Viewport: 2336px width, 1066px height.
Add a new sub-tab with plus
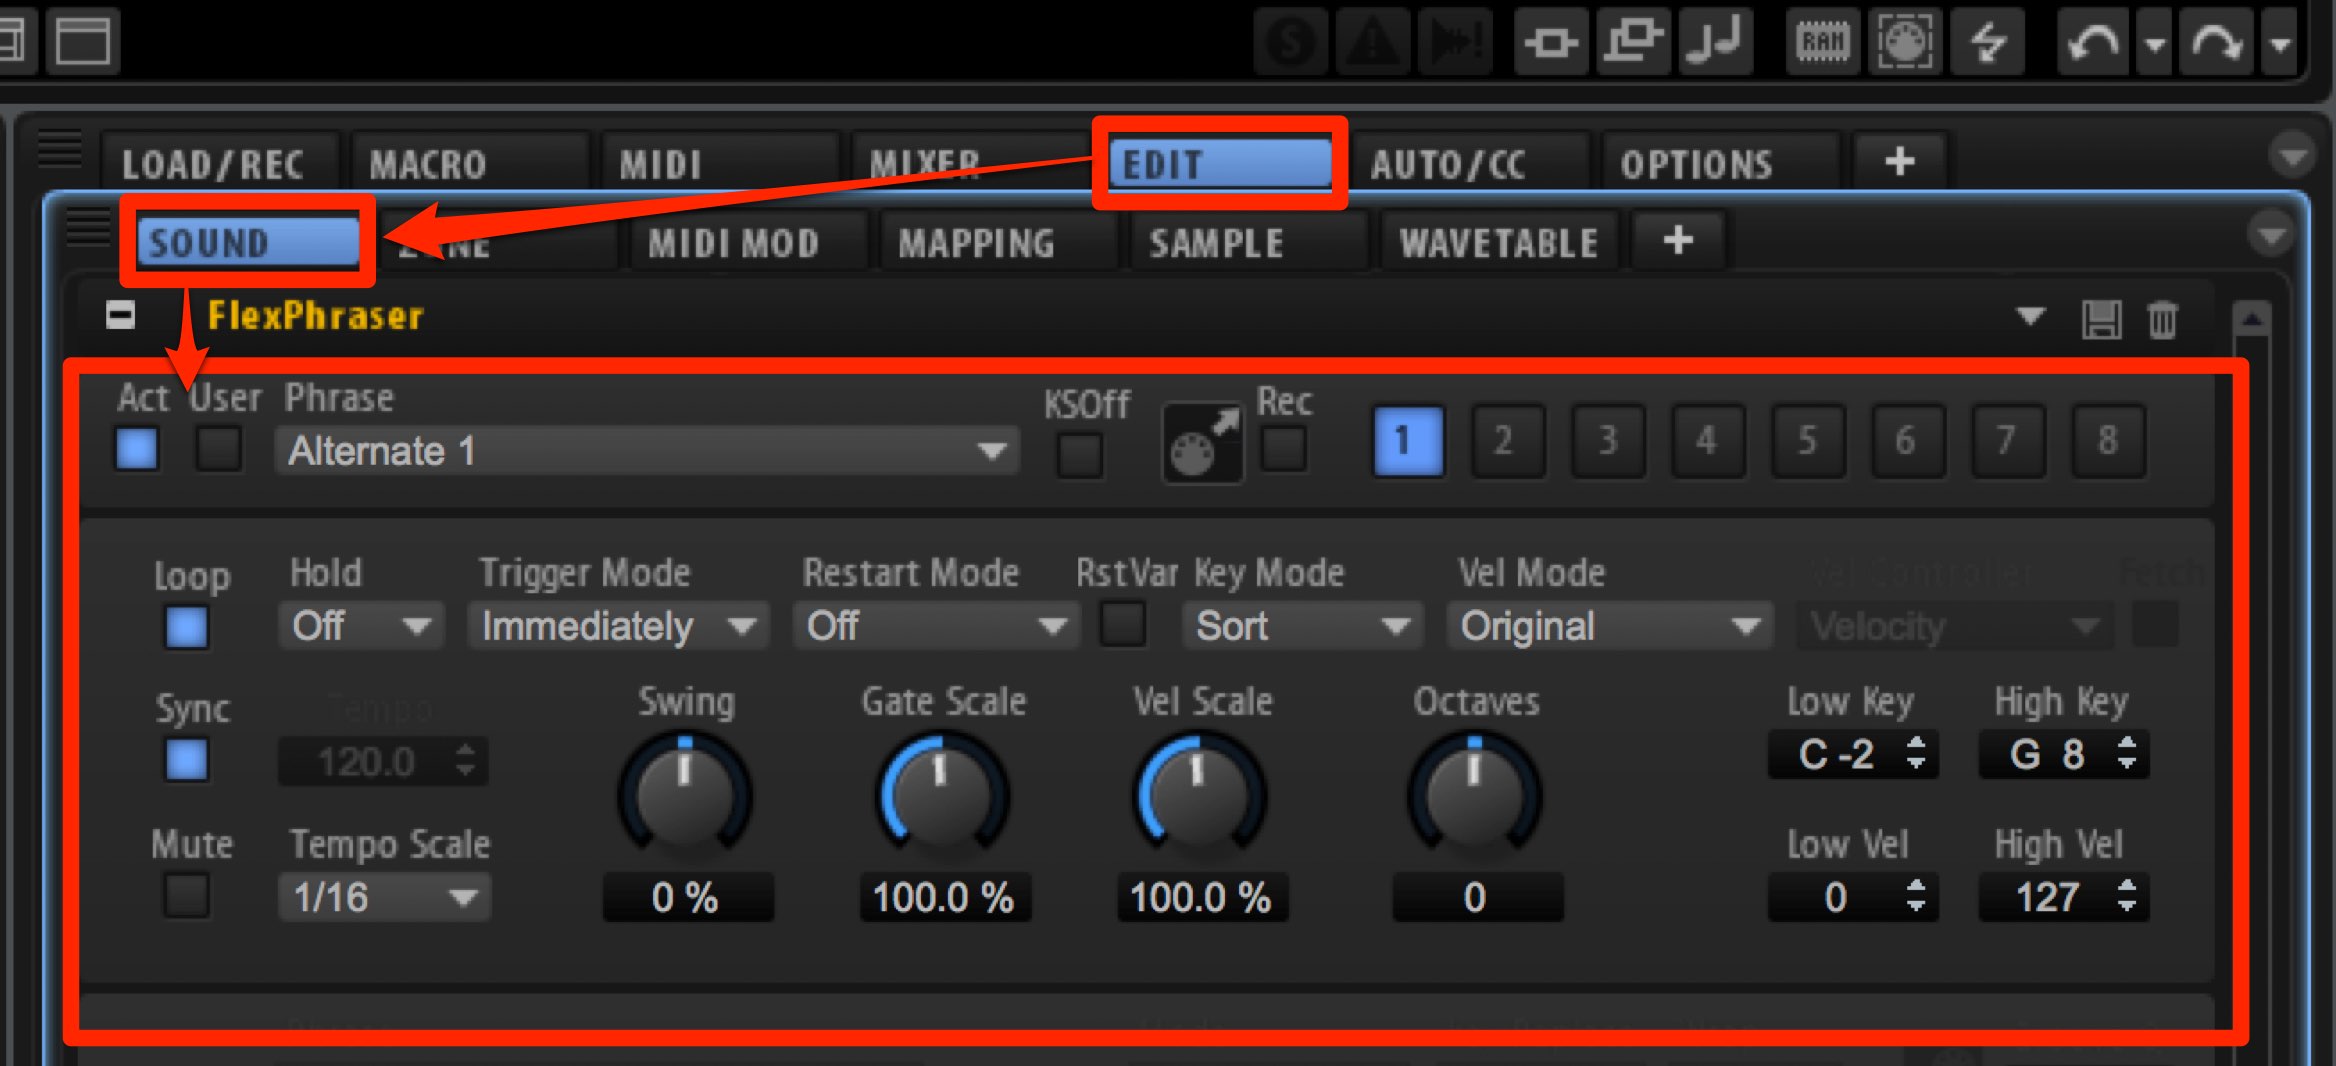coord(1677,240)
